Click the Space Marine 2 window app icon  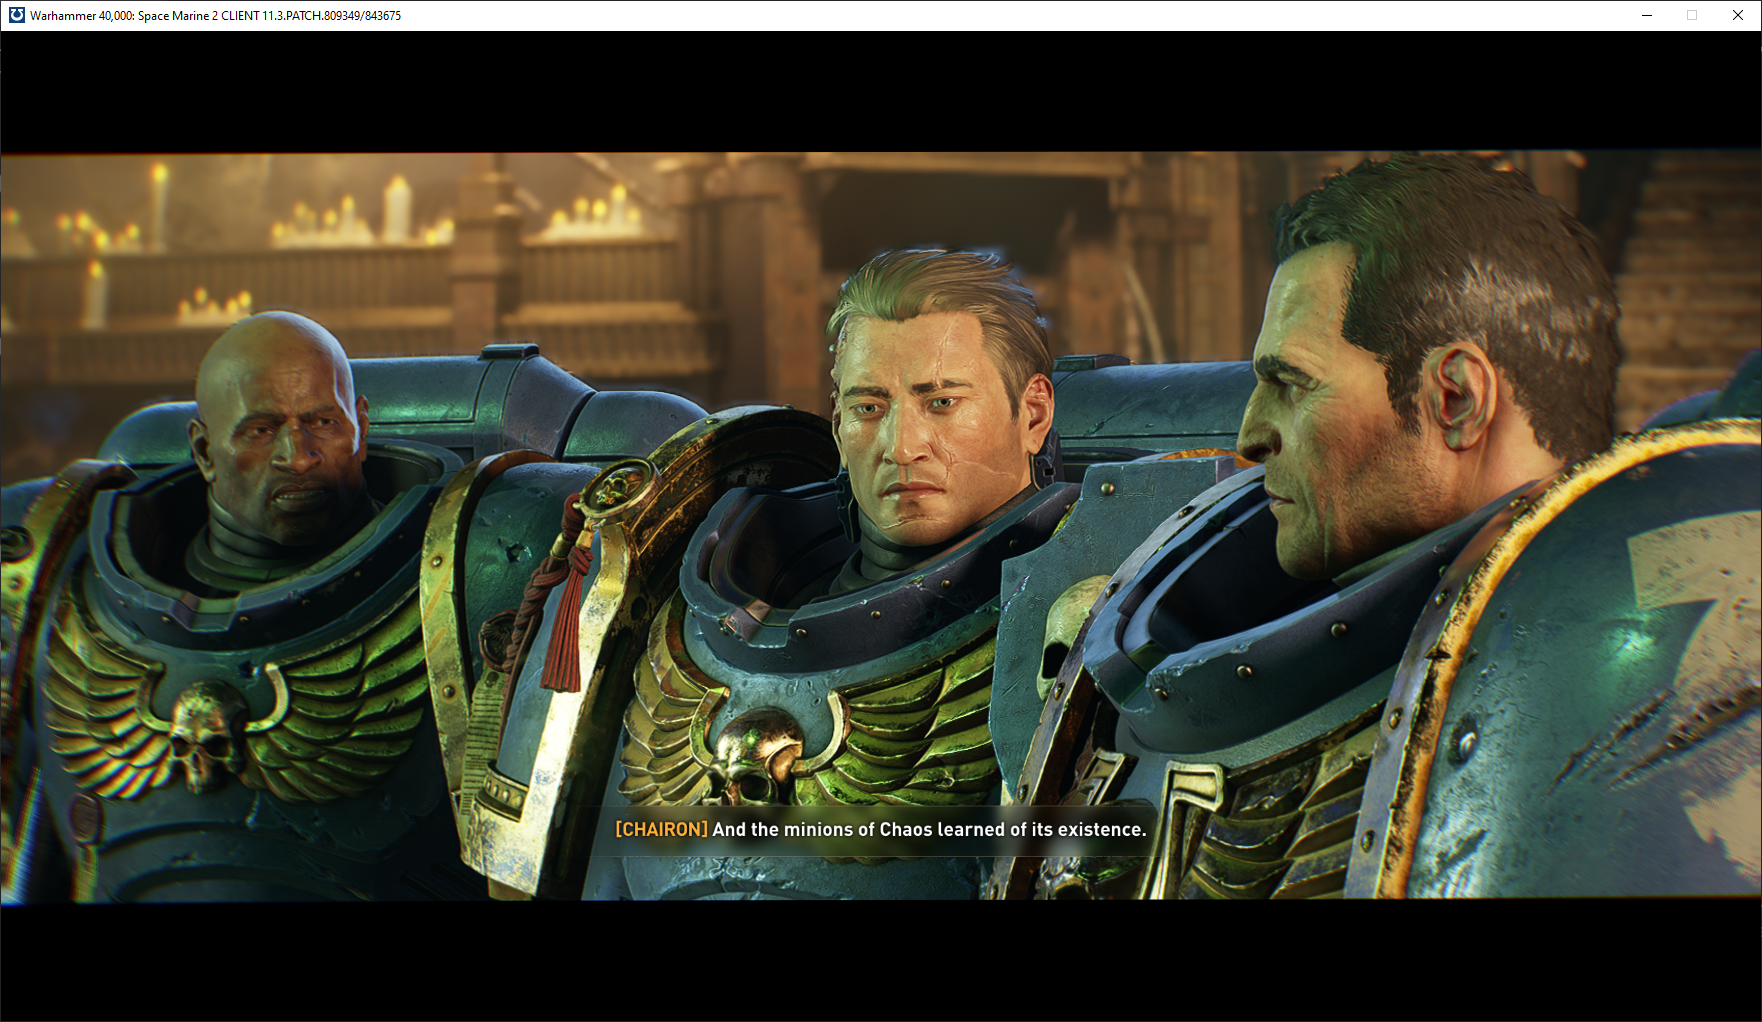click(x=16, y=15)
